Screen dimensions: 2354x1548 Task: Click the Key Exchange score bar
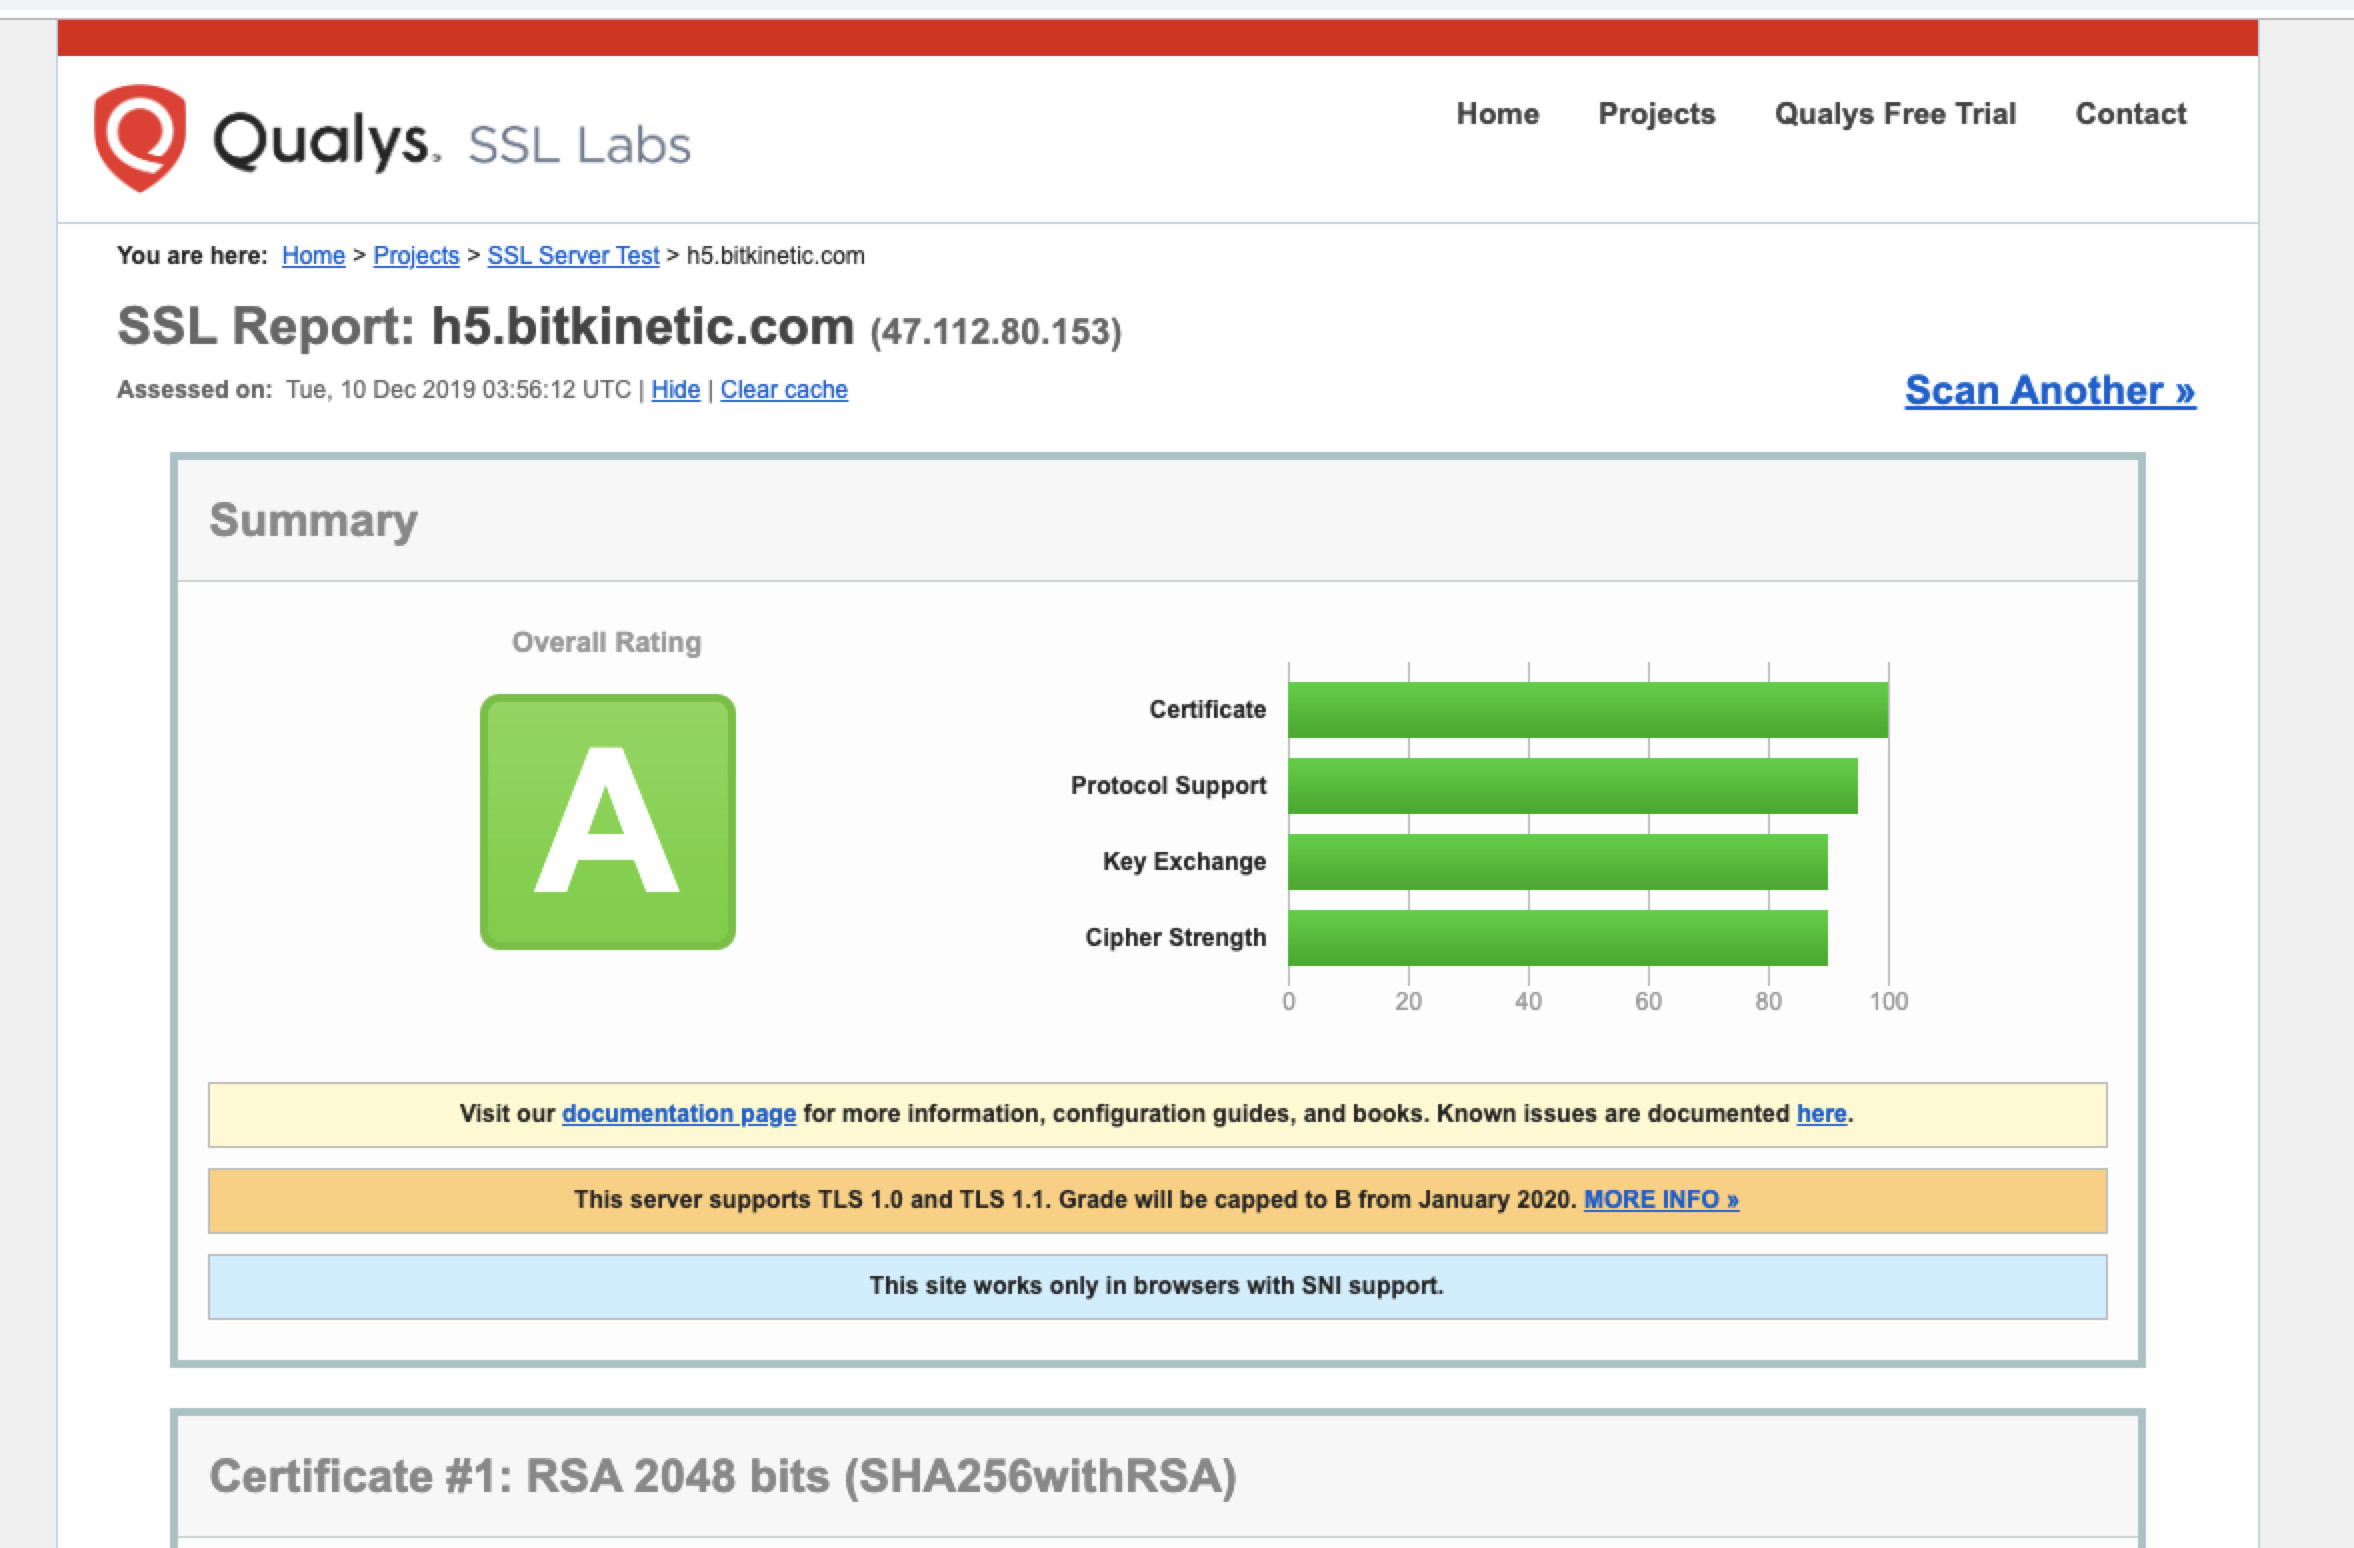tap(1558, 862)
